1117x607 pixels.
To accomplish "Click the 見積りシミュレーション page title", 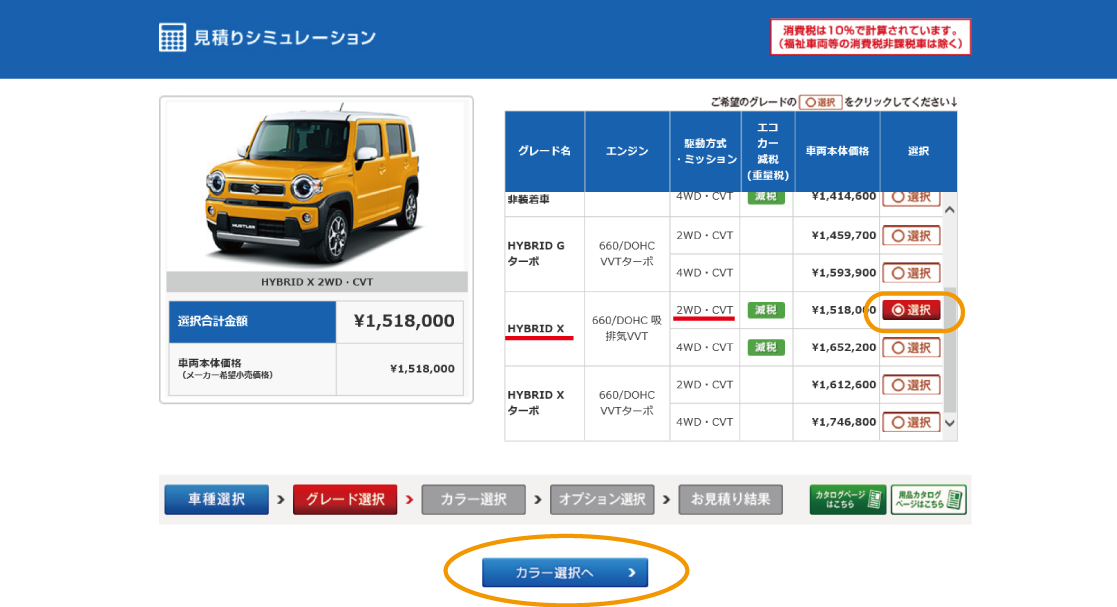I will coord(284,38).
